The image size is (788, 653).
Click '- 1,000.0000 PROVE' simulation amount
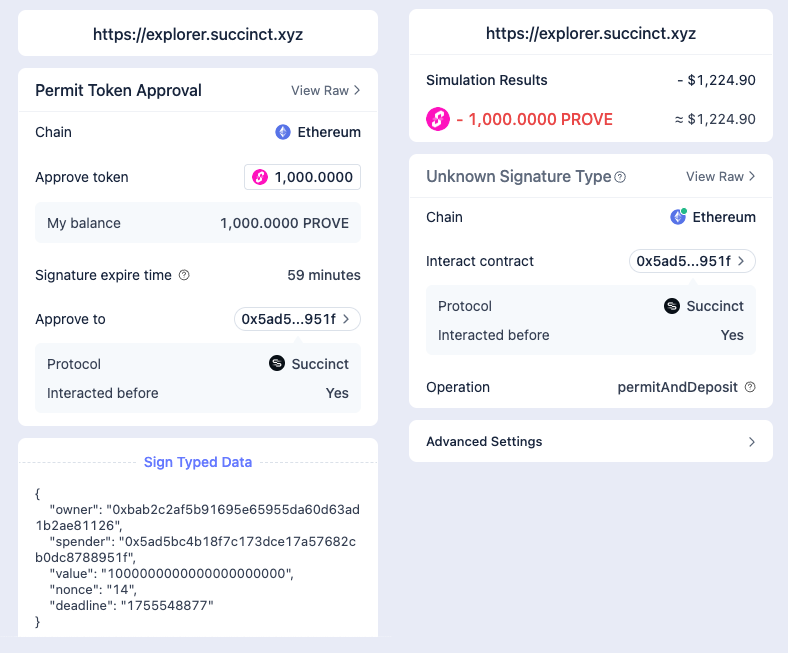pos(535,119)
